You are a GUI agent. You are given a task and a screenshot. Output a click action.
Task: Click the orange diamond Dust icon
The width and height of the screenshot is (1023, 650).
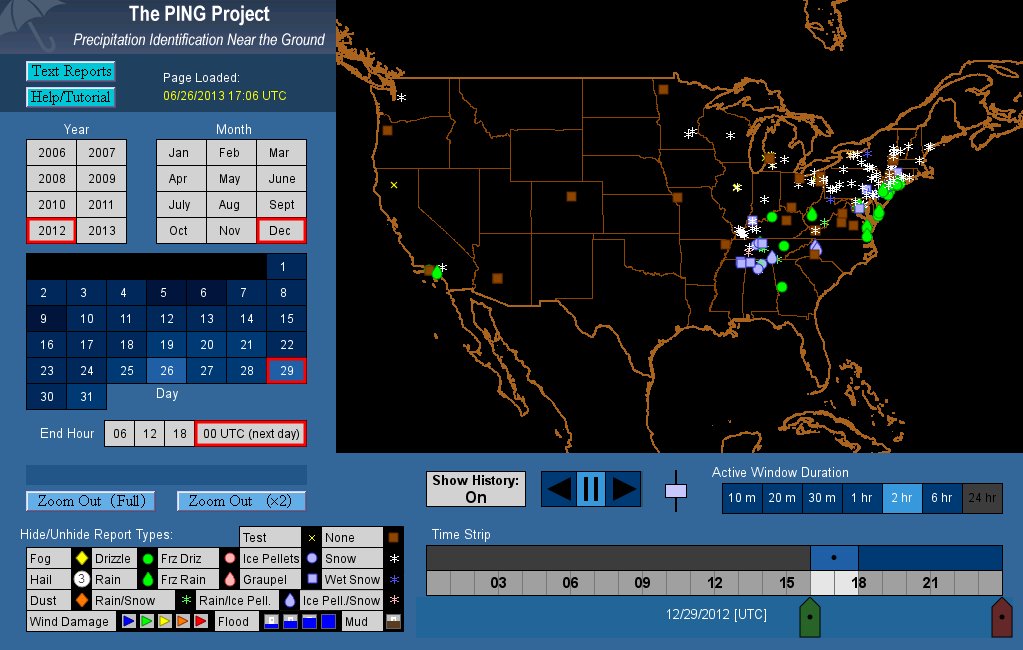pos(82,601)
